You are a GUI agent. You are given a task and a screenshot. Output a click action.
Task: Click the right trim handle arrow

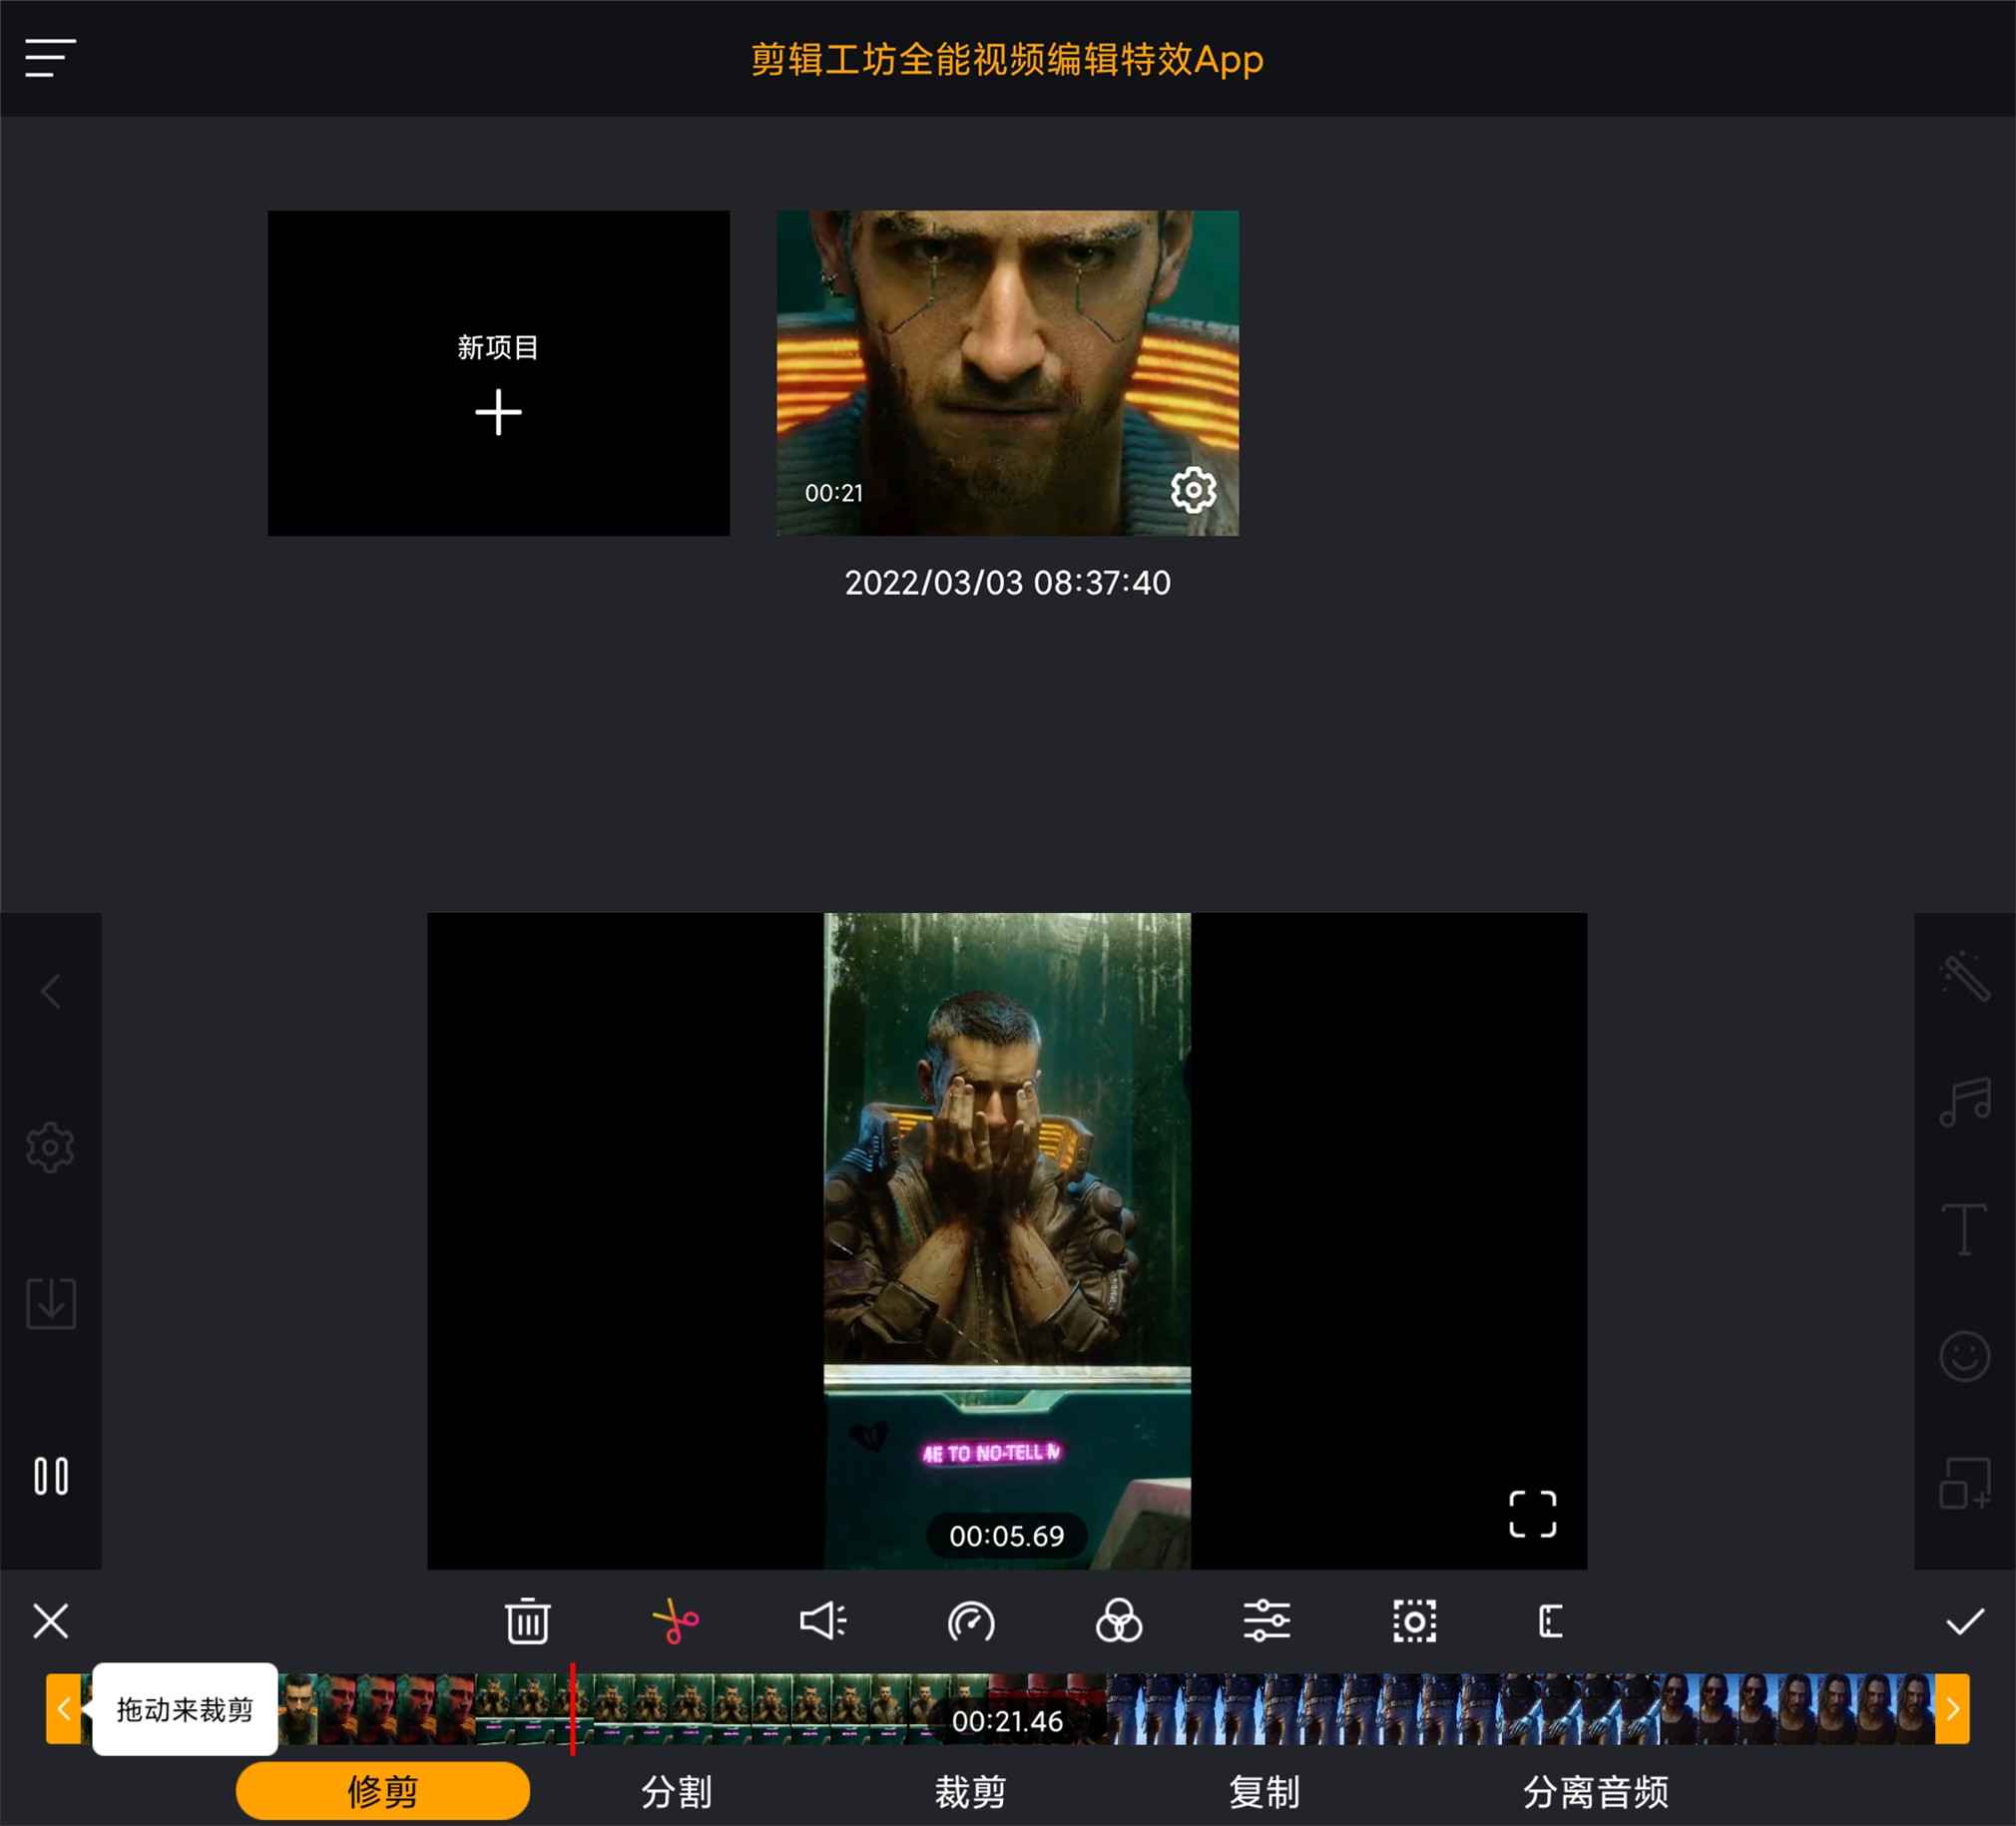(x=1952, y=1709)
